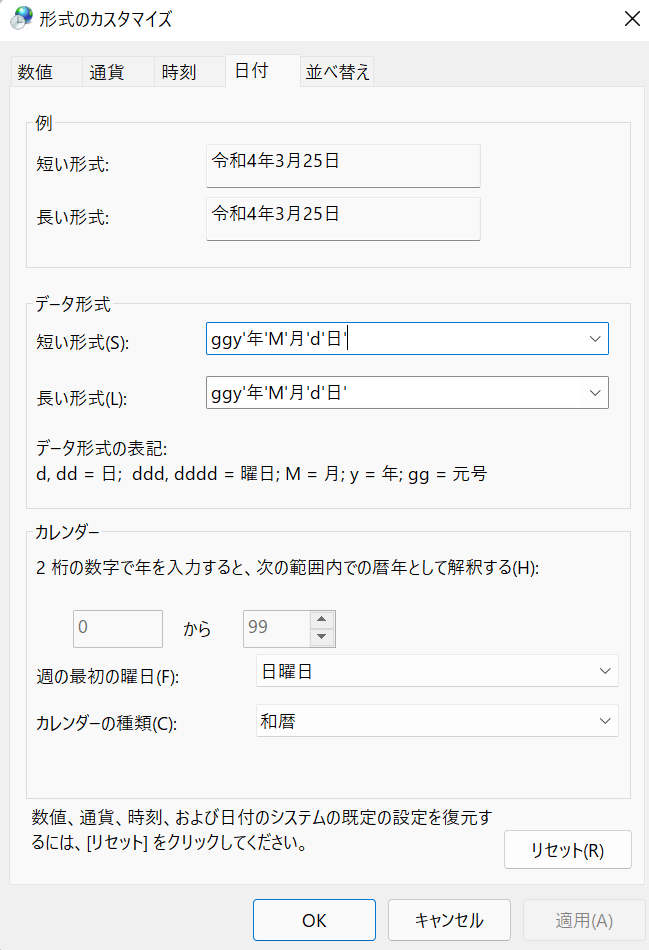The width and height of the screenshot is (649, 950).
Task: Close the 形式のカスタマイズ dialog
Action: click(632, 19)
